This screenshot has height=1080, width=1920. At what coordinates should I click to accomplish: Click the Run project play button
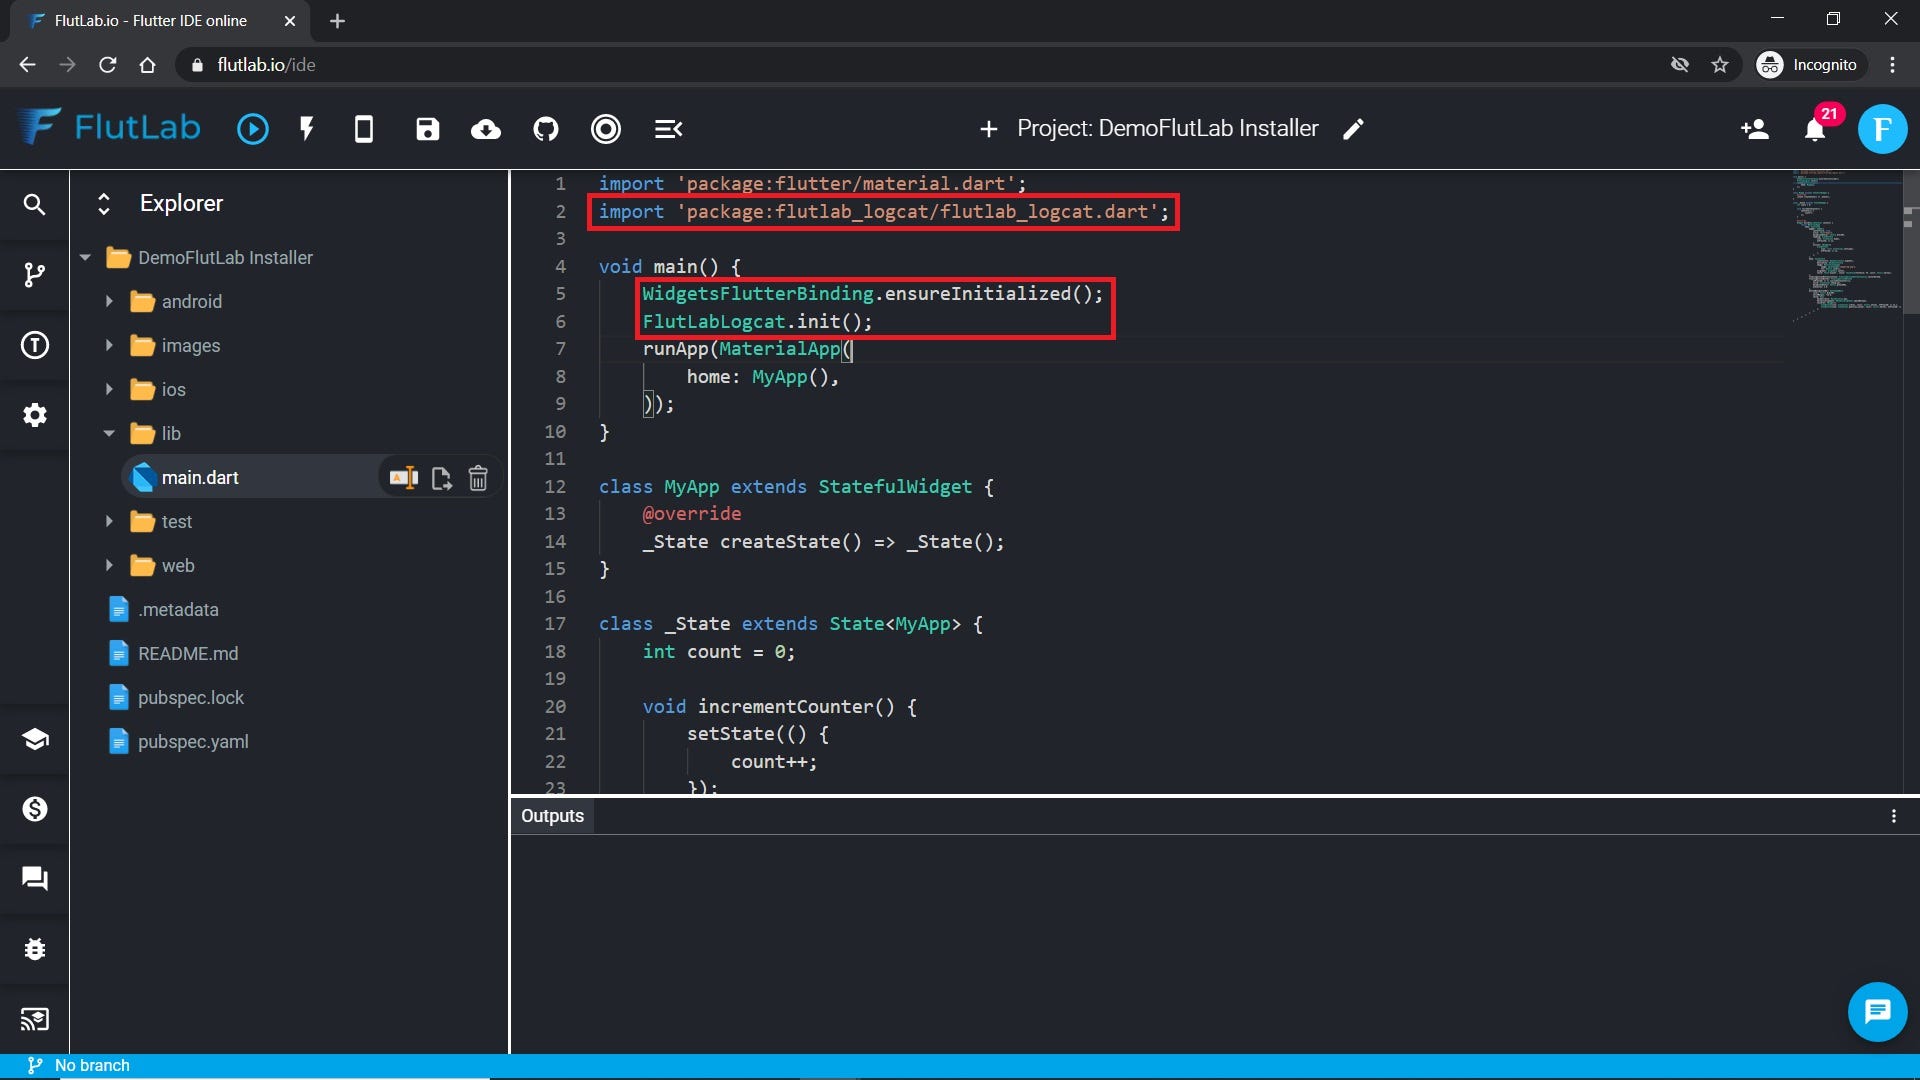click(x=252, y=129)
